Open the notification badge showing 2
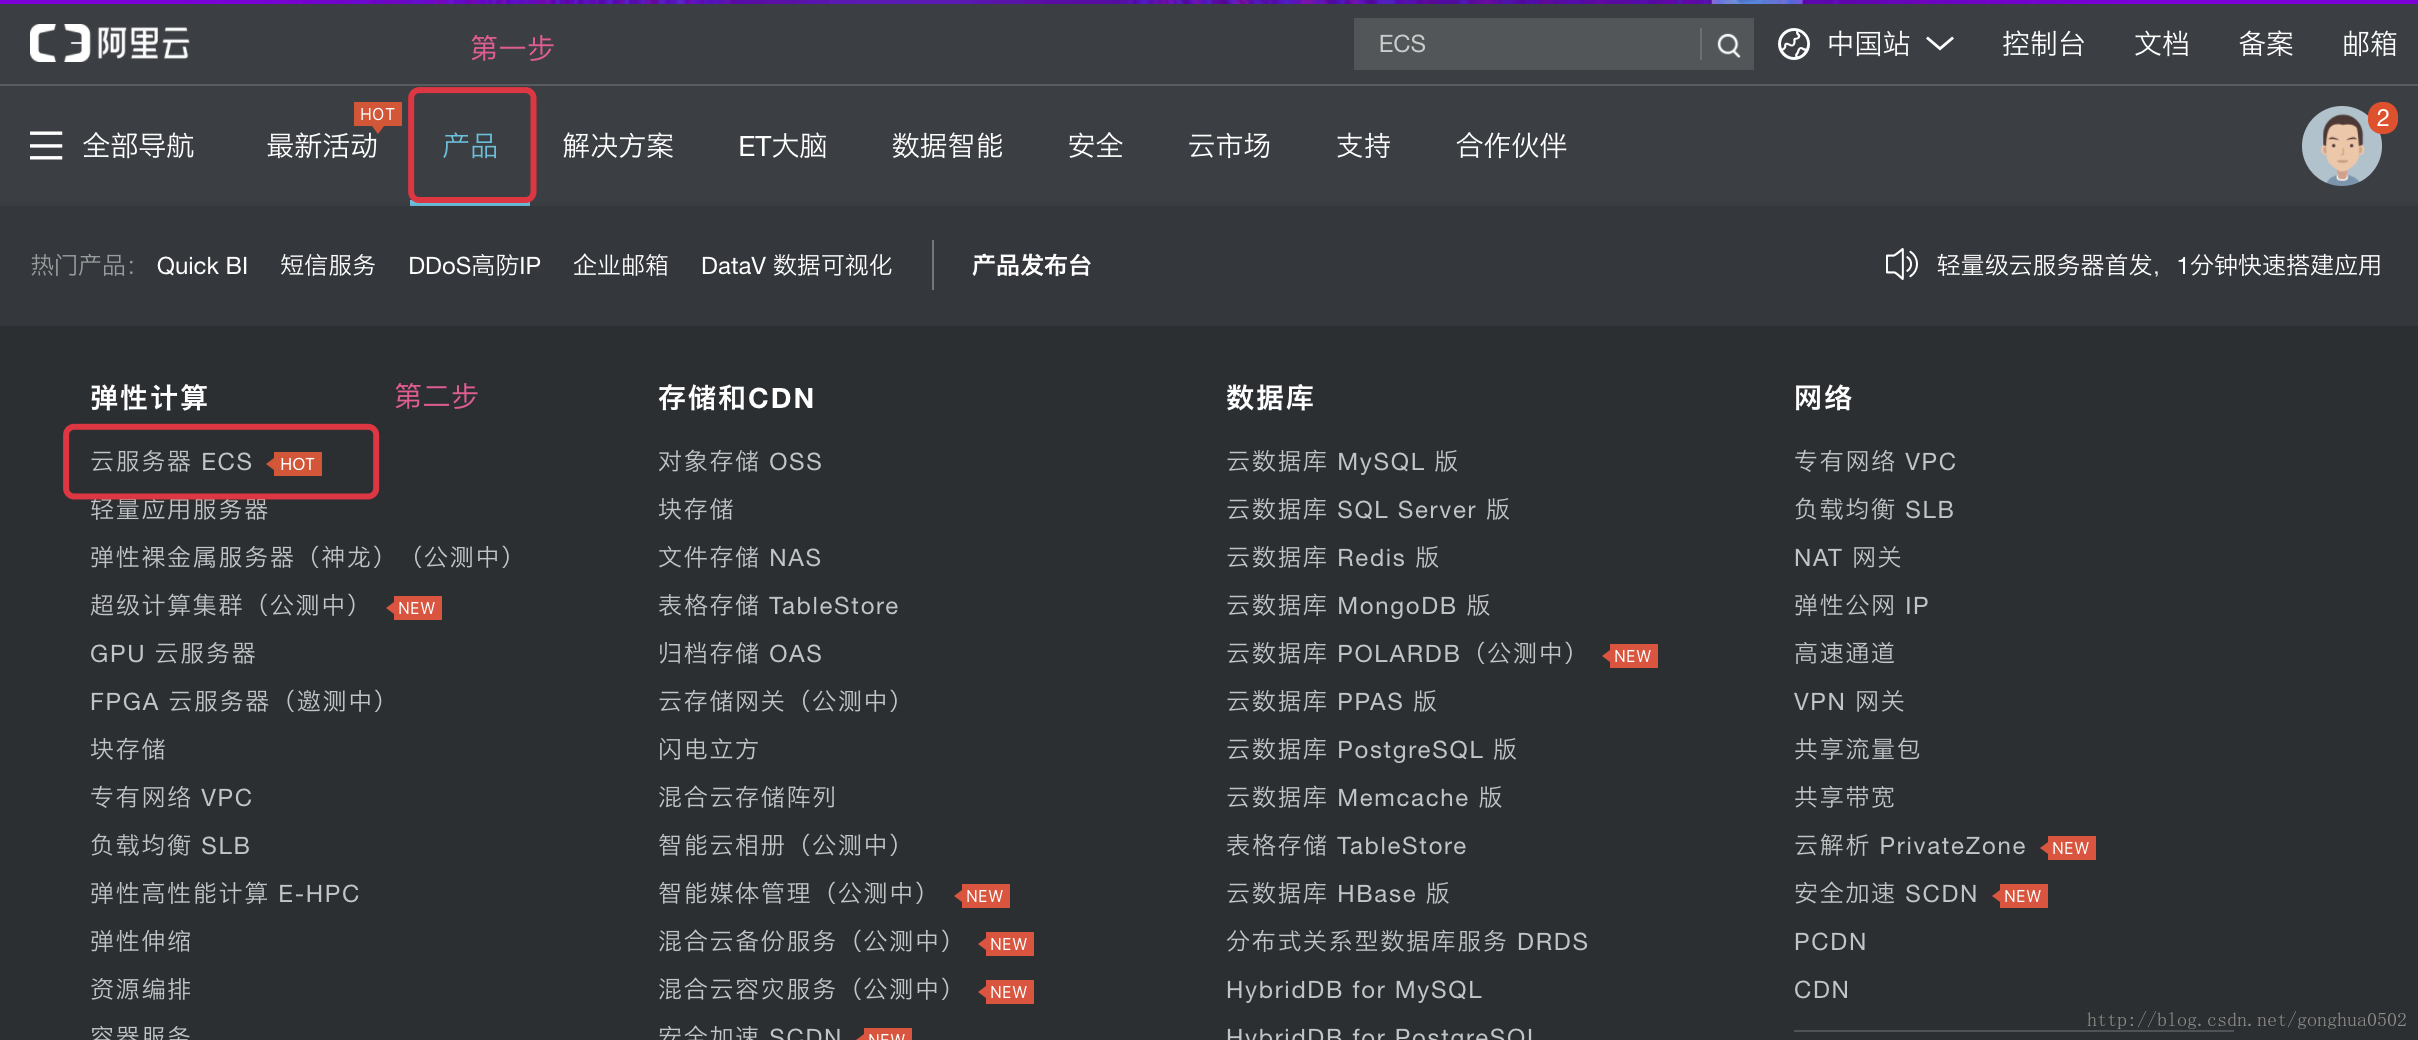The height and width of the screenshot is (1040, 2418). 2383,118
